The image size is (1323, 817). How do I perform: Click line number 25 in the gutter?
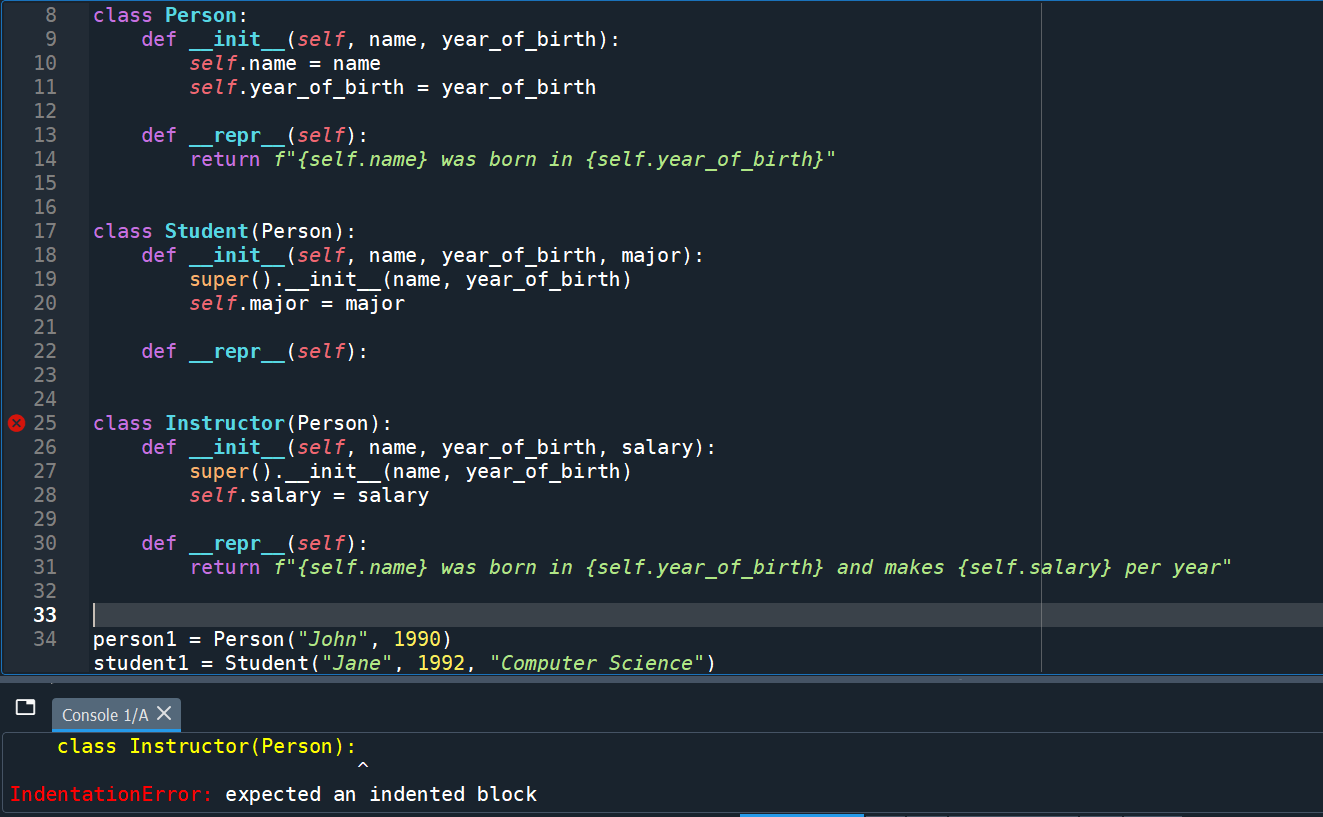pos(45,423)
